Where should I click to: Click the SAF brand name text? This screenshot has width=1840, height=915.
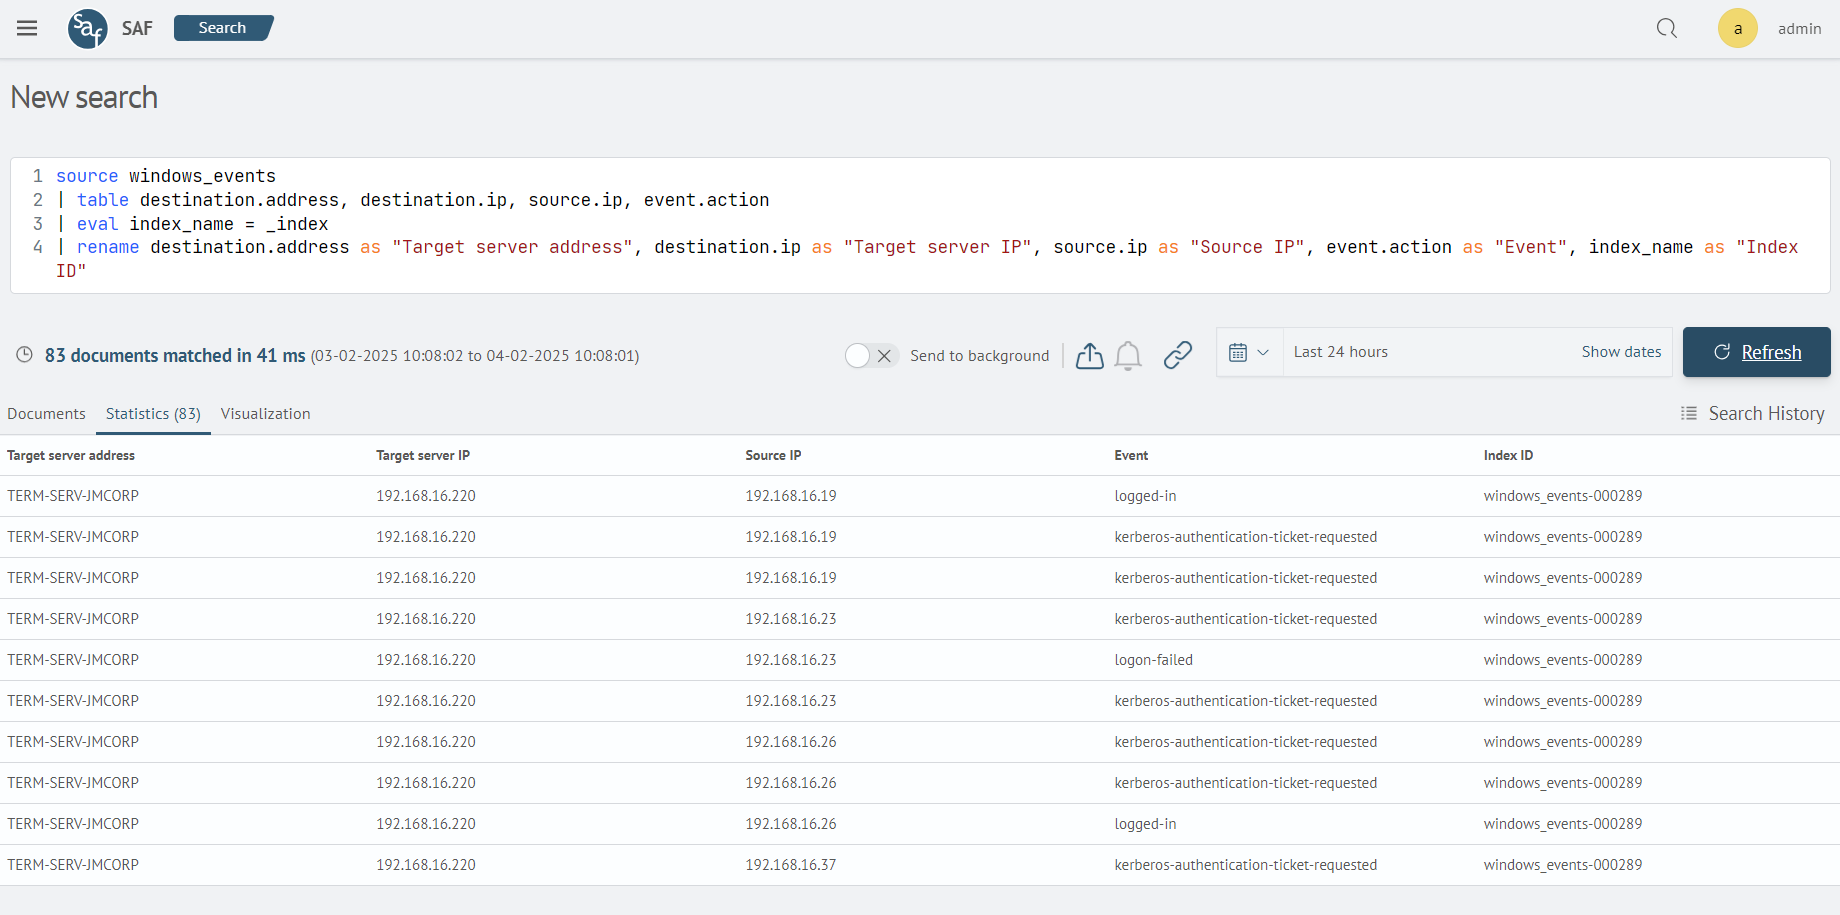(137, 28)
